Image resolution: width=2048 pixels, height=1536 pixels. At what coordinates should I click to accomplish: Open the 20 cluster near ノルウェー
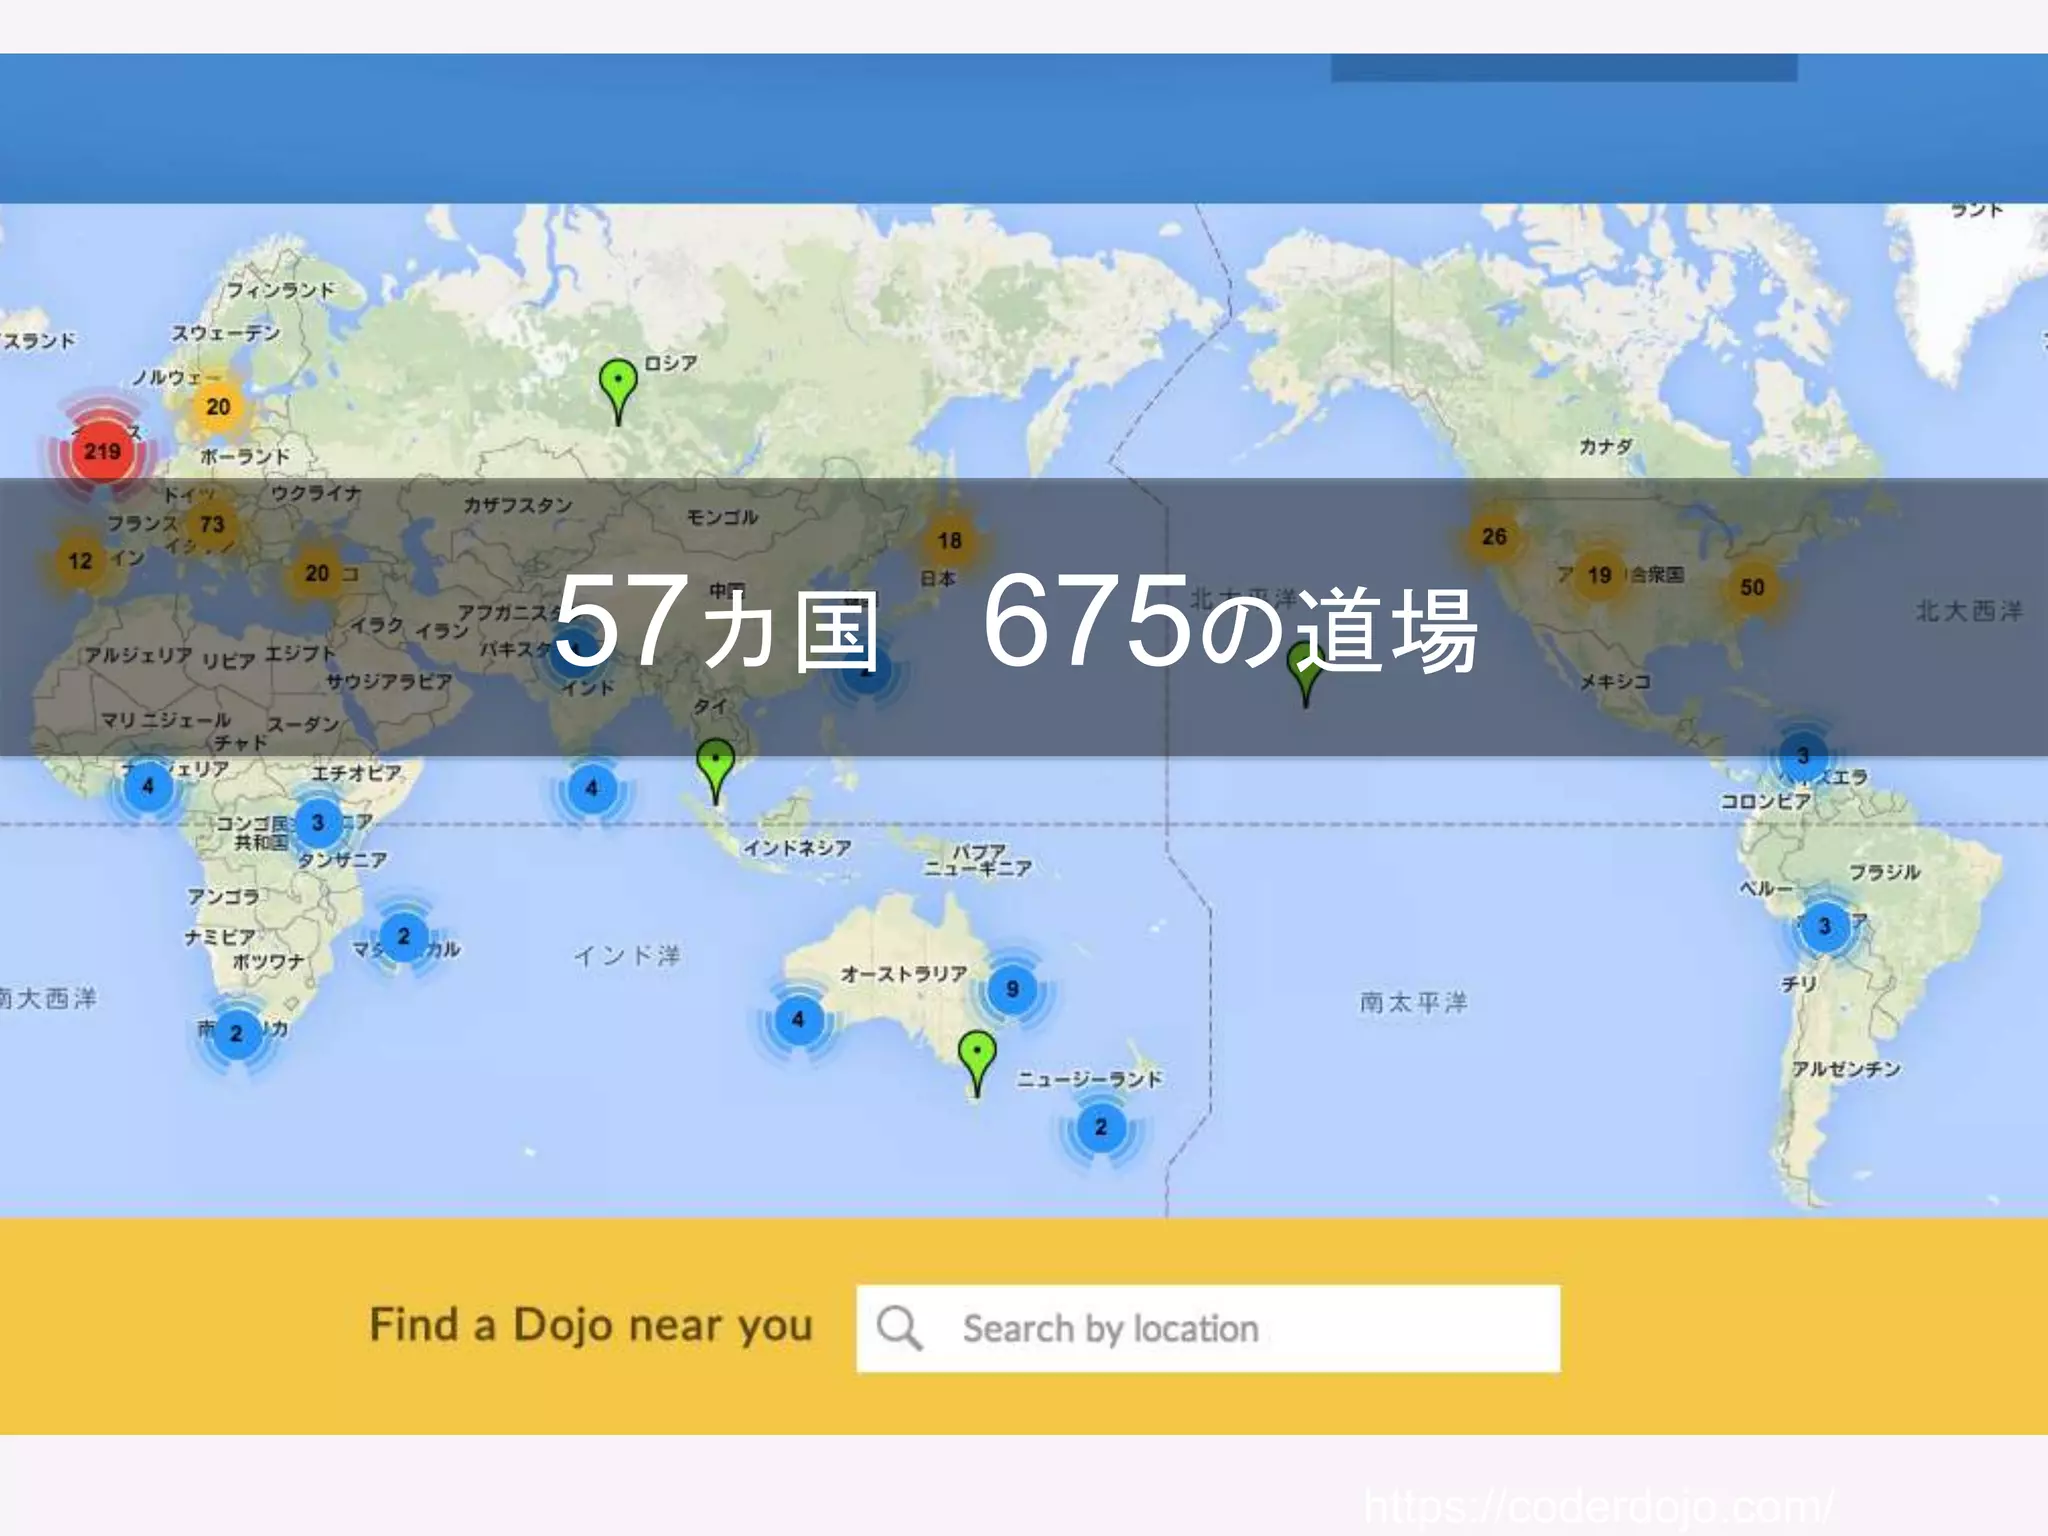(x=218, y=407)
